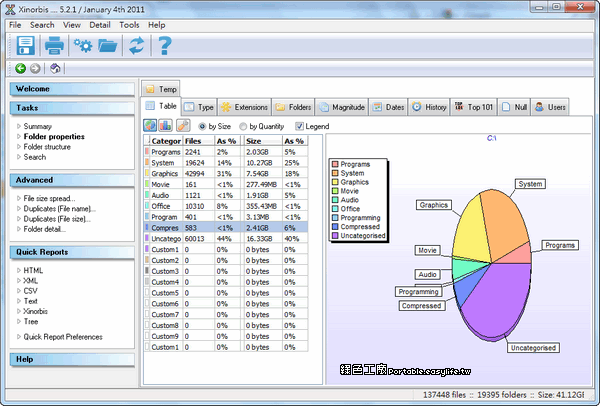
Task: Expand Duplicates (File size) arrow
Action: click(19, 219)
